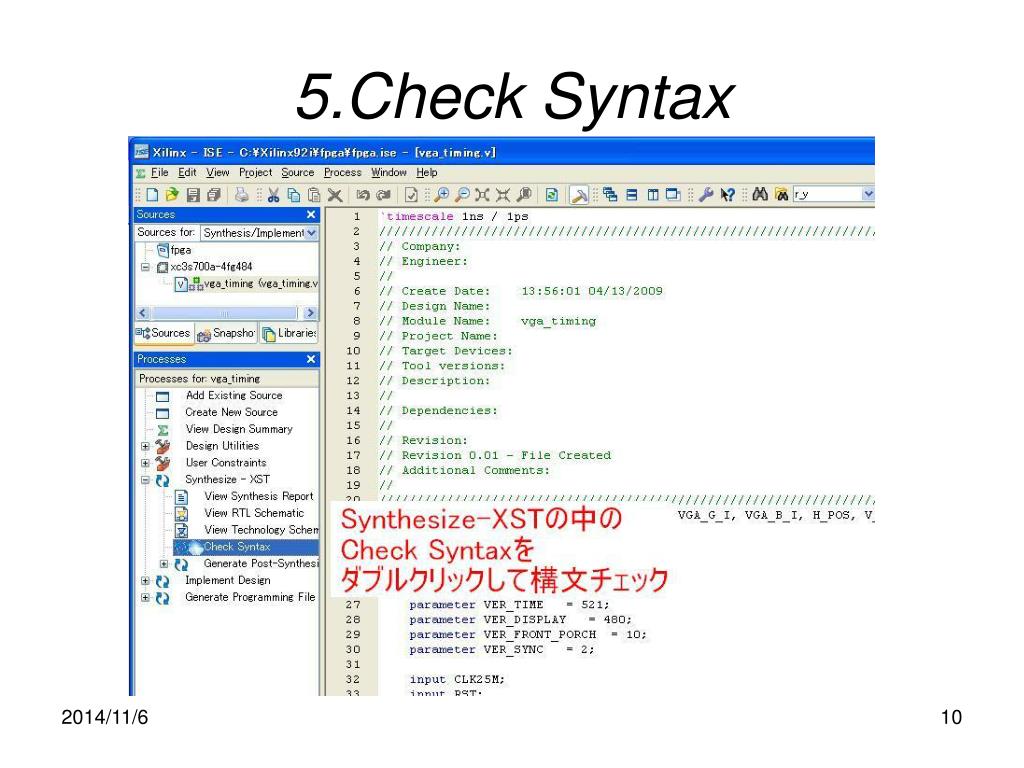
Task: Select the fpga project item
Action: [174, 250]
